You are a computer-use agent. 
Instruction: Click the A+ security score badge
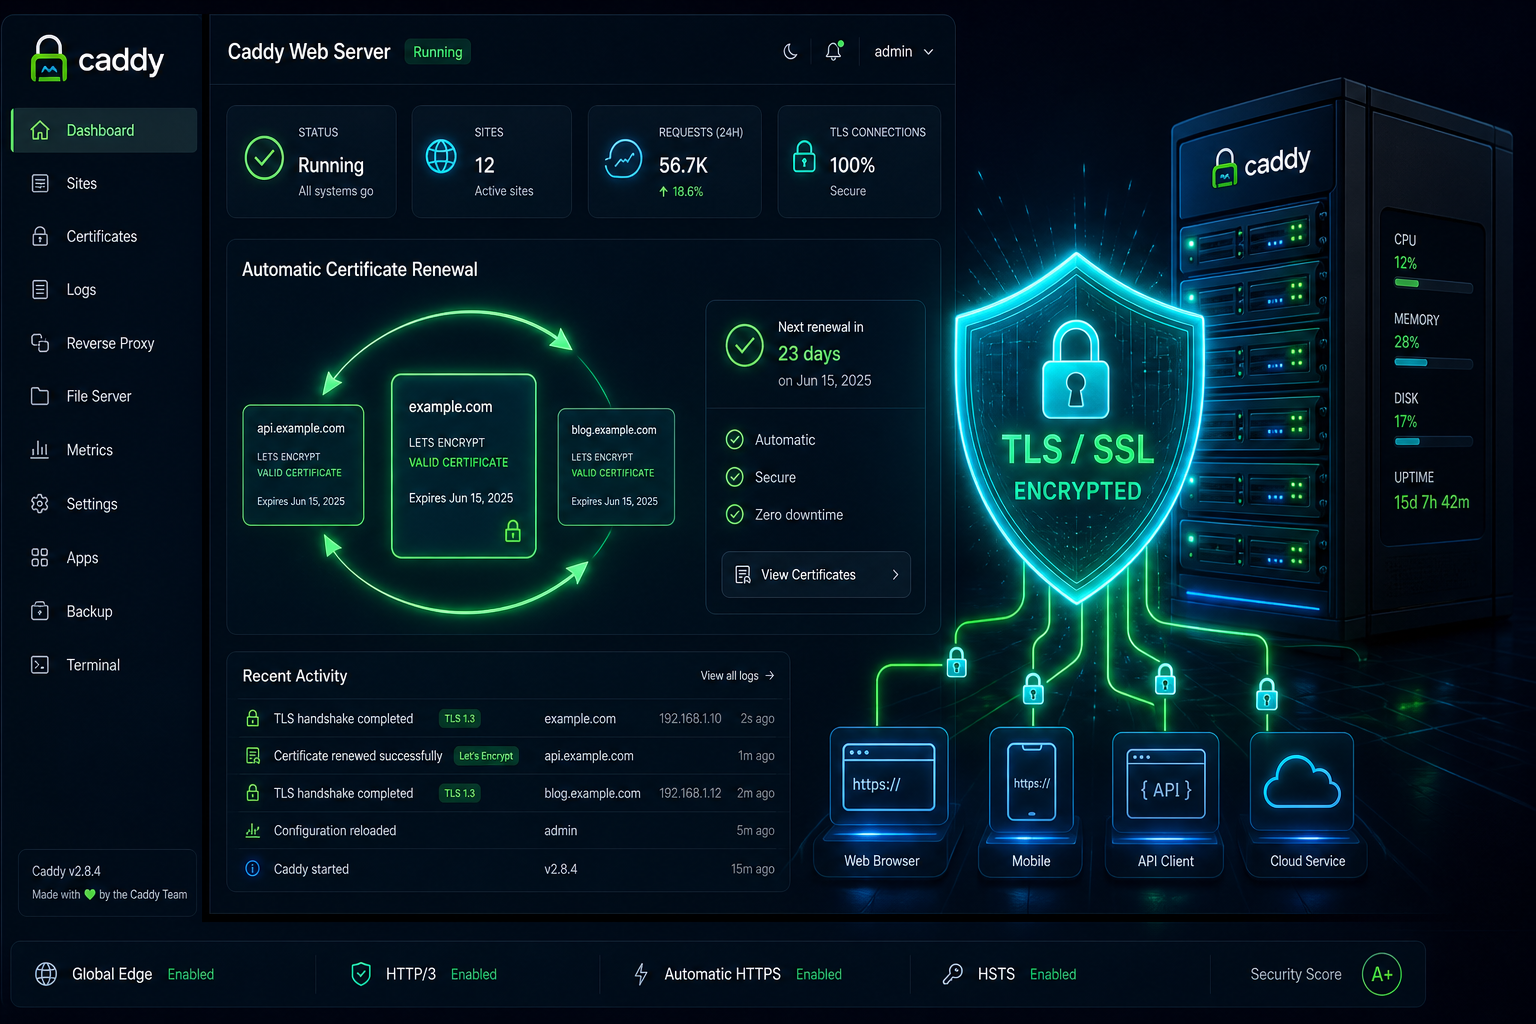[1382, 974]
